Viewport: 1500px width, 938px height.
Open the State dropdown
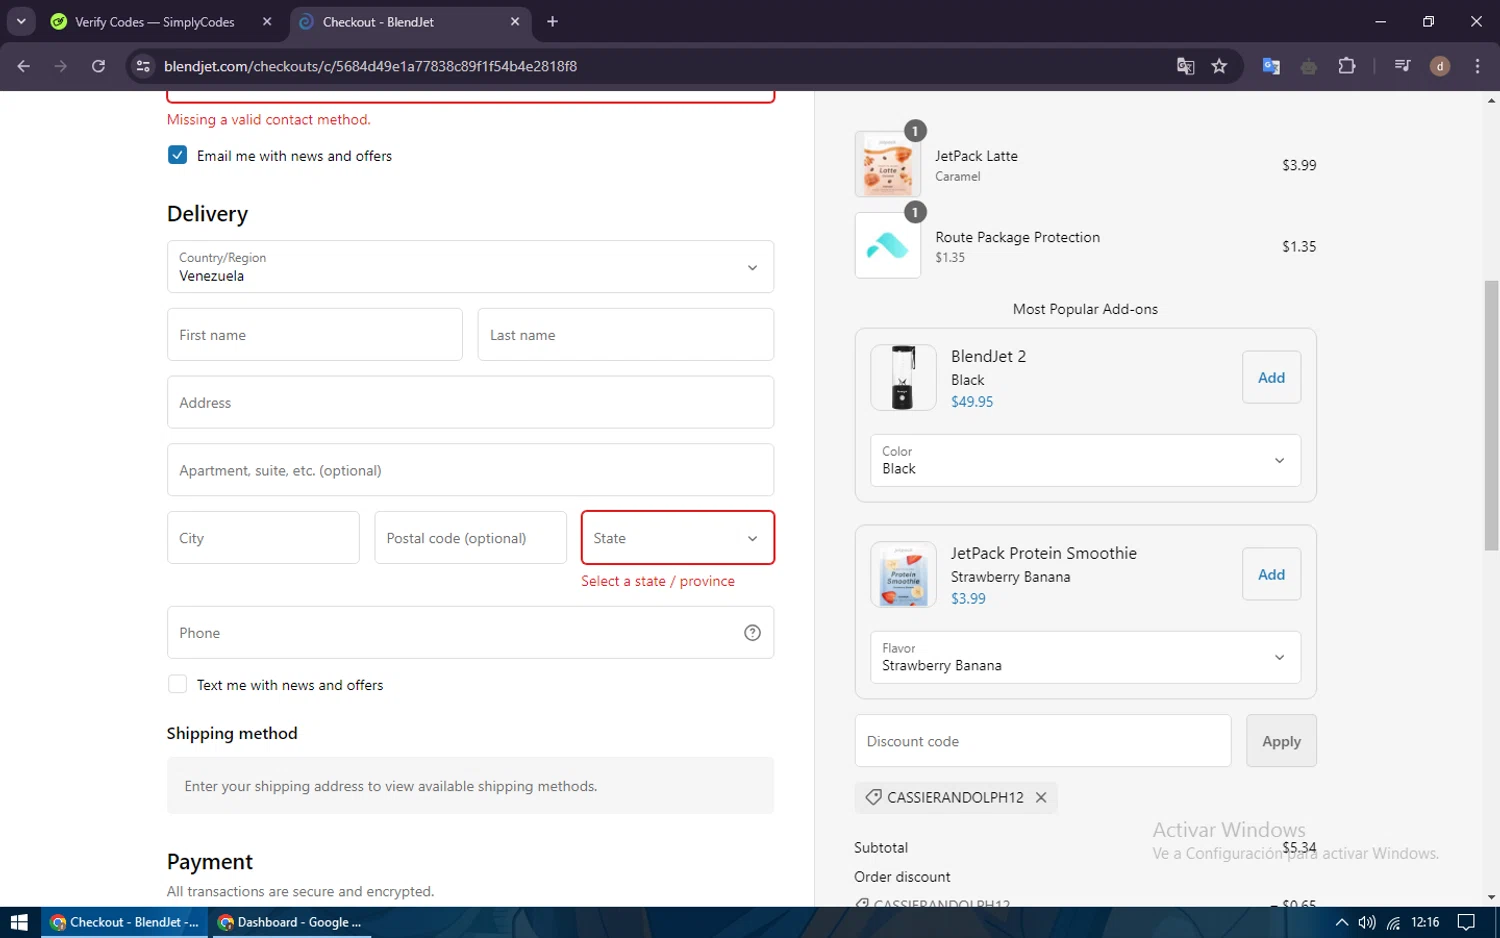click(677, 538)
